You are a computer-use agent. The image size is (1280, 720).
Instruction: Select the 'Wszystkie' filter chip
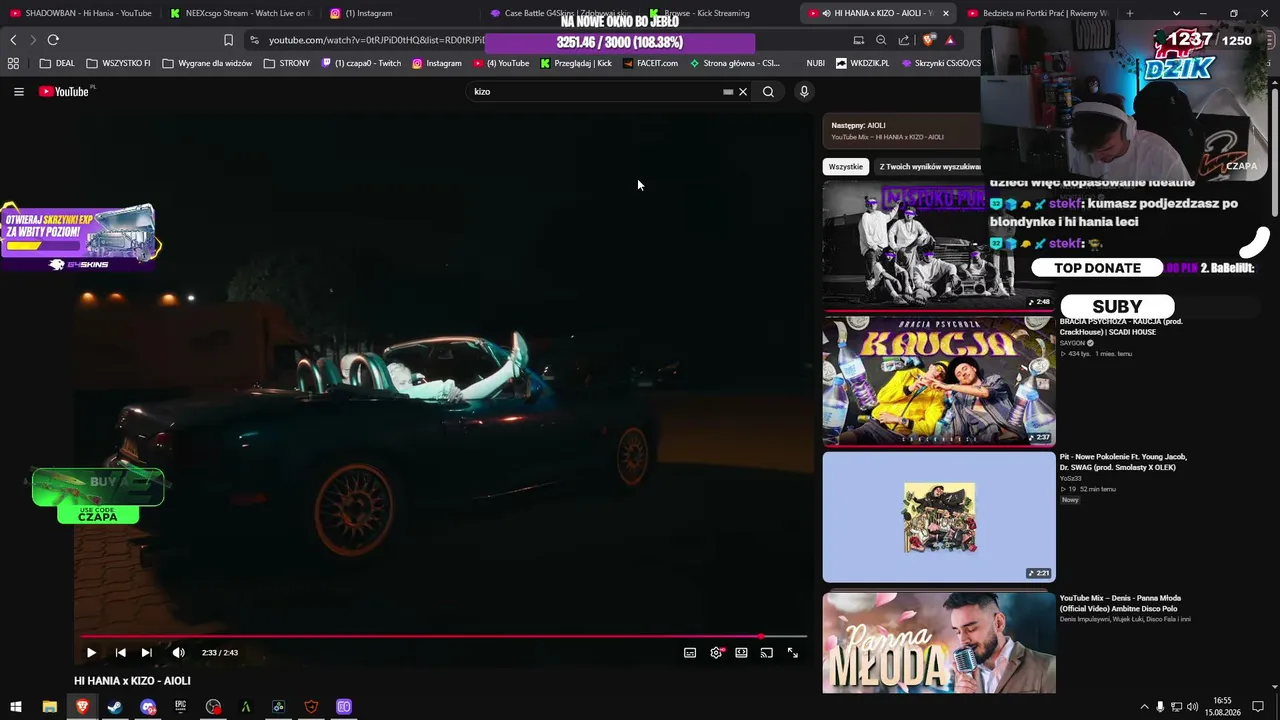(846, 167)
